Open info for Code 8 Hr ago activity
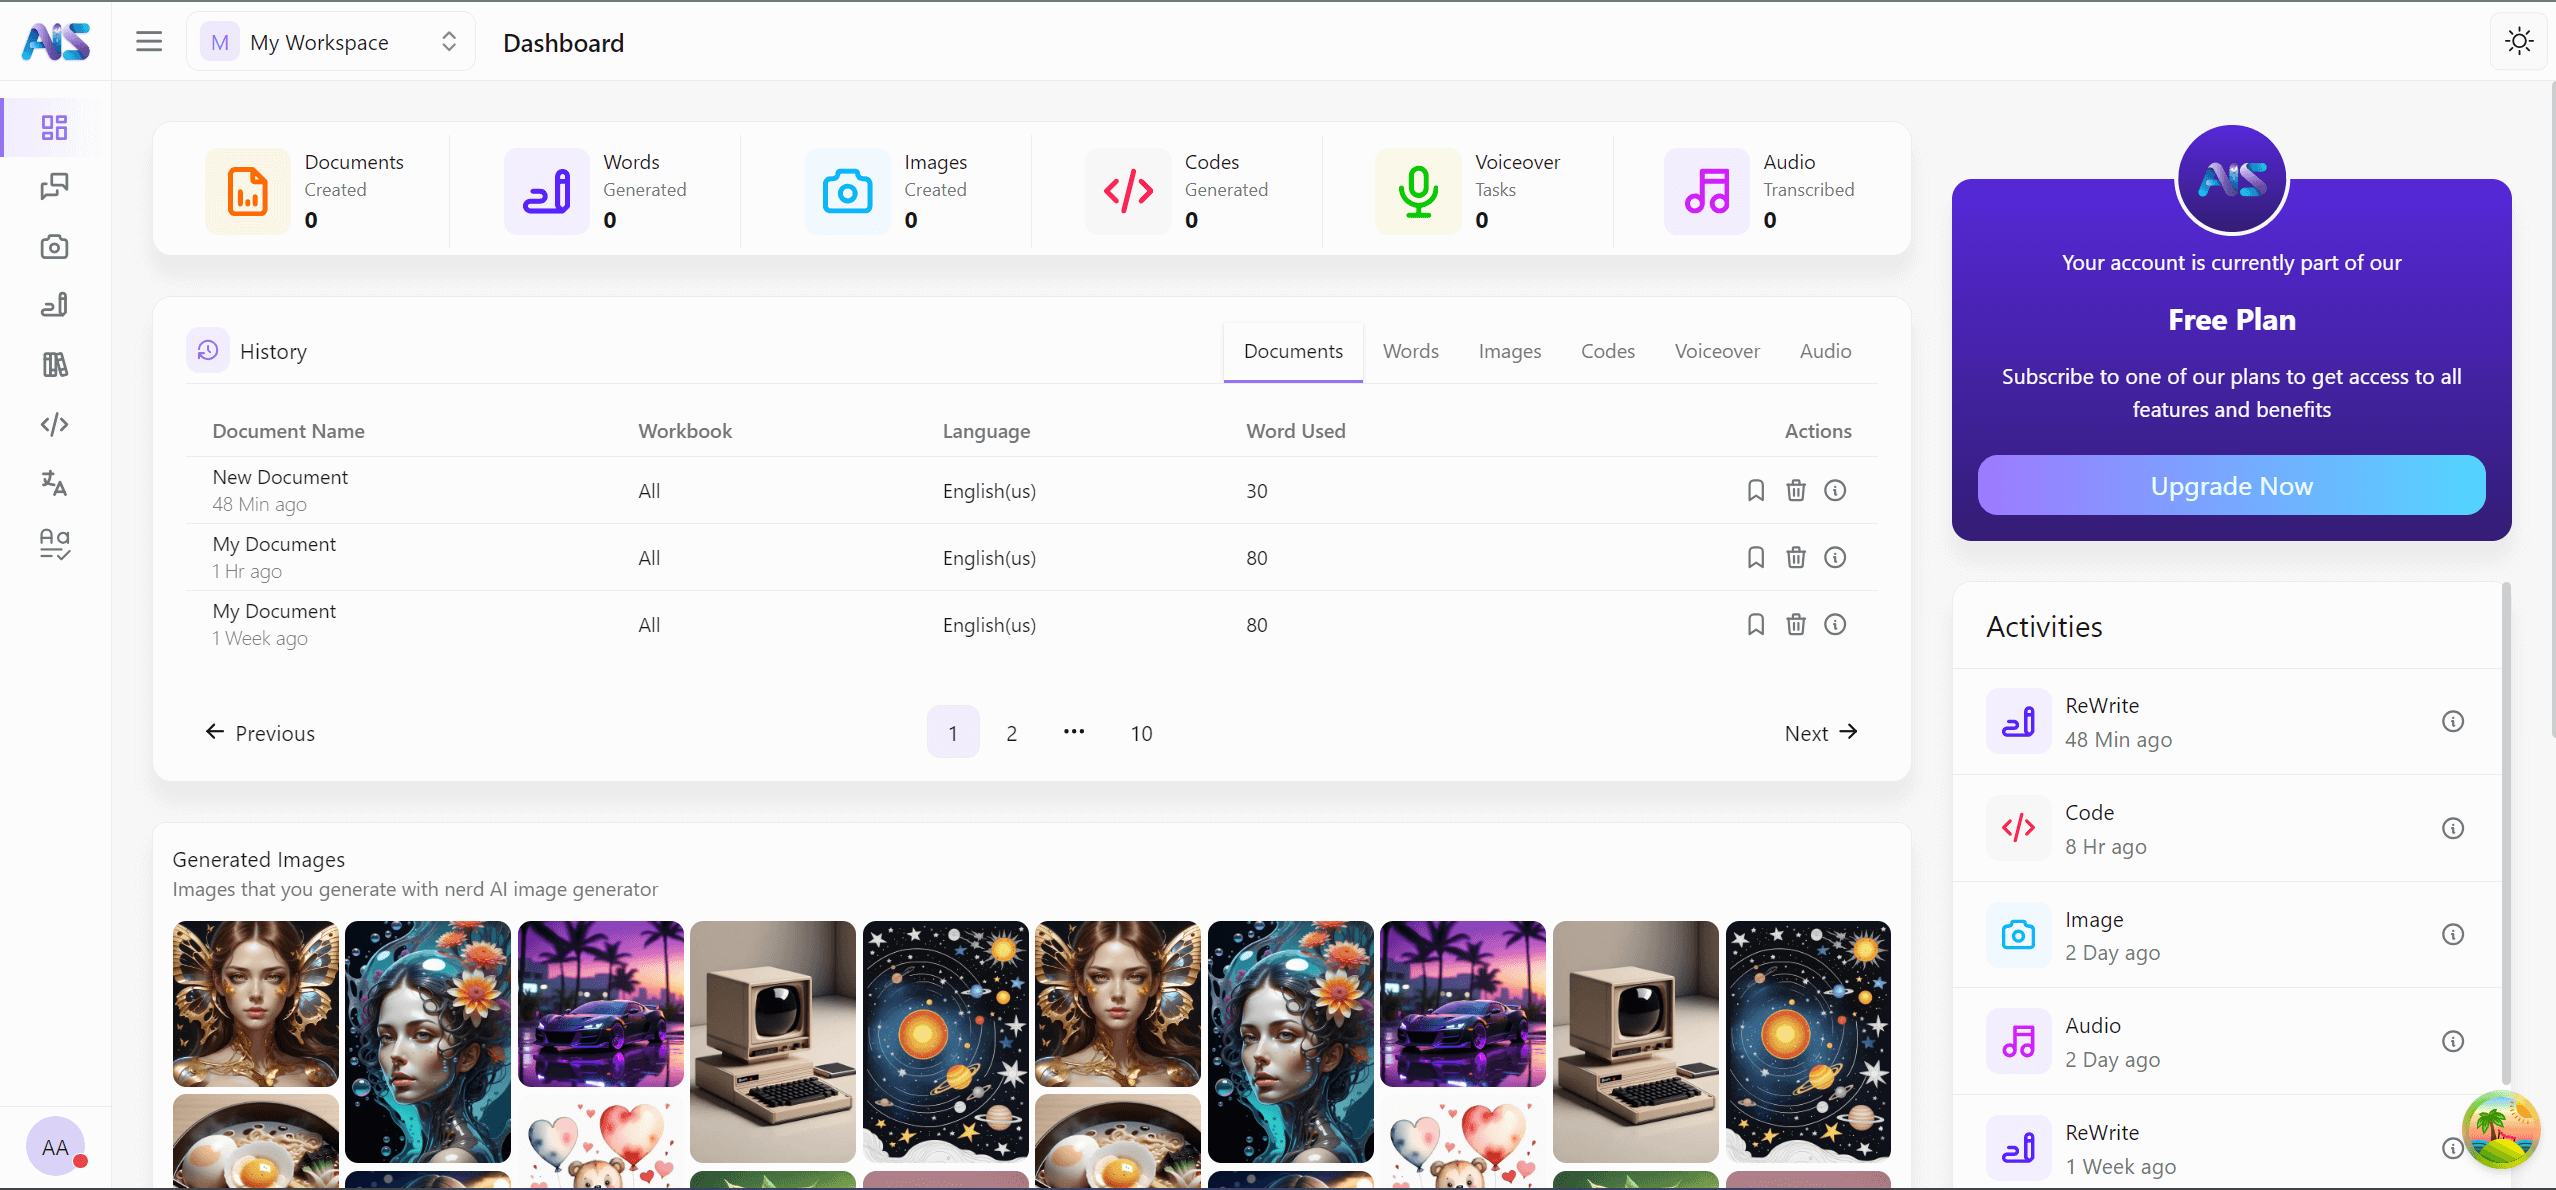The image size is (2556, 1190). 2453,828
